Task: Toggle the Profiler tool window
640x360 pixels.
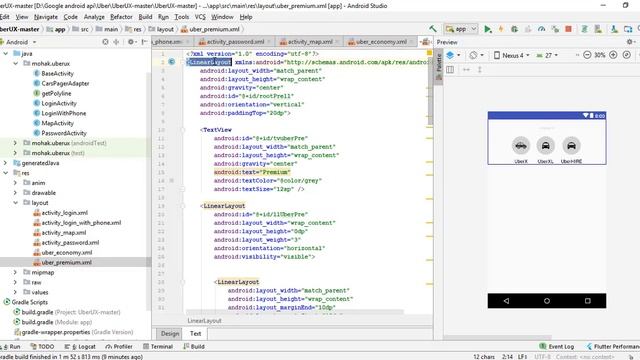Action: coord(119,347)
